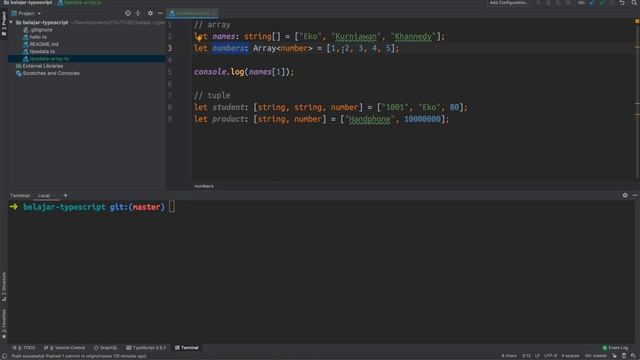The height and width of the screenshot is (360, 640).
Task: Click the Handphone string in line 9
Action: point(370,119)
